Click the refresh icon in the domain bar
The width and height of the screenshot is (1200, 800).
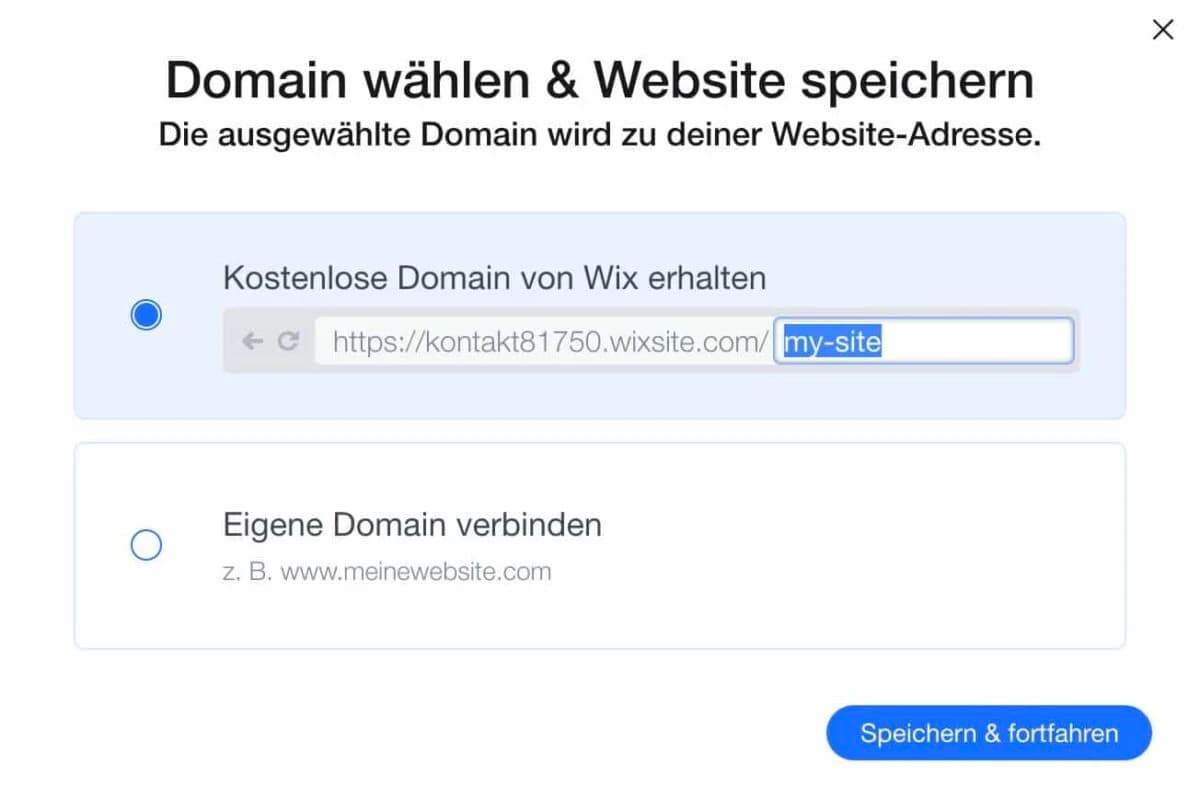click(x=290, y=341)
